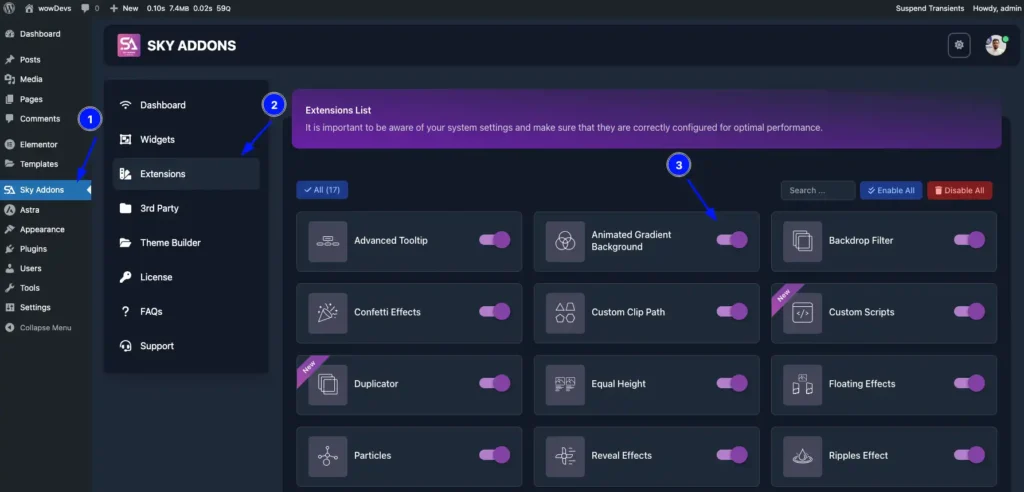
Task: Toggle the Equal Height extension
Action: (x=731, y=384)
